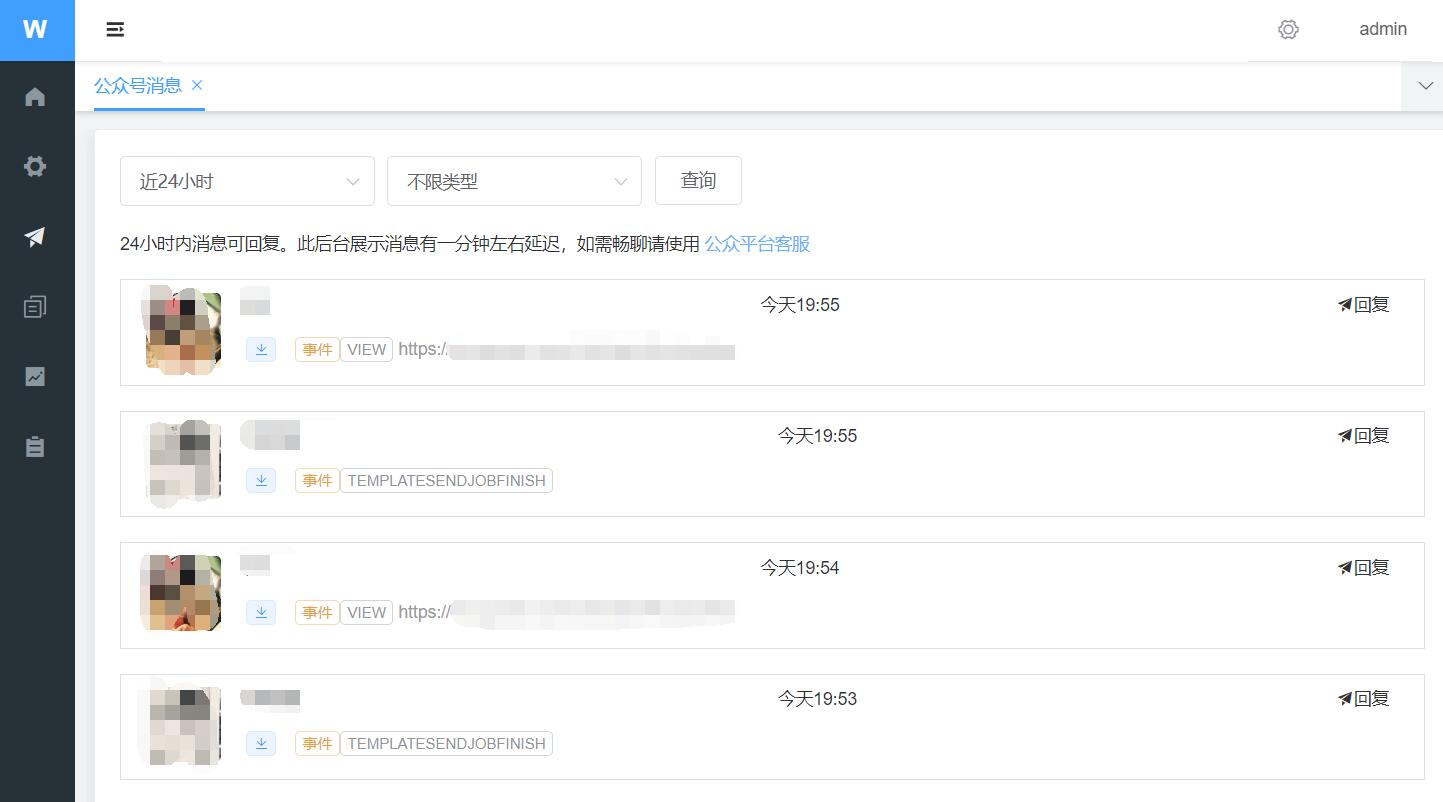Toggle the download icon on the last message

pyautogui.click(x=261, y=743)
